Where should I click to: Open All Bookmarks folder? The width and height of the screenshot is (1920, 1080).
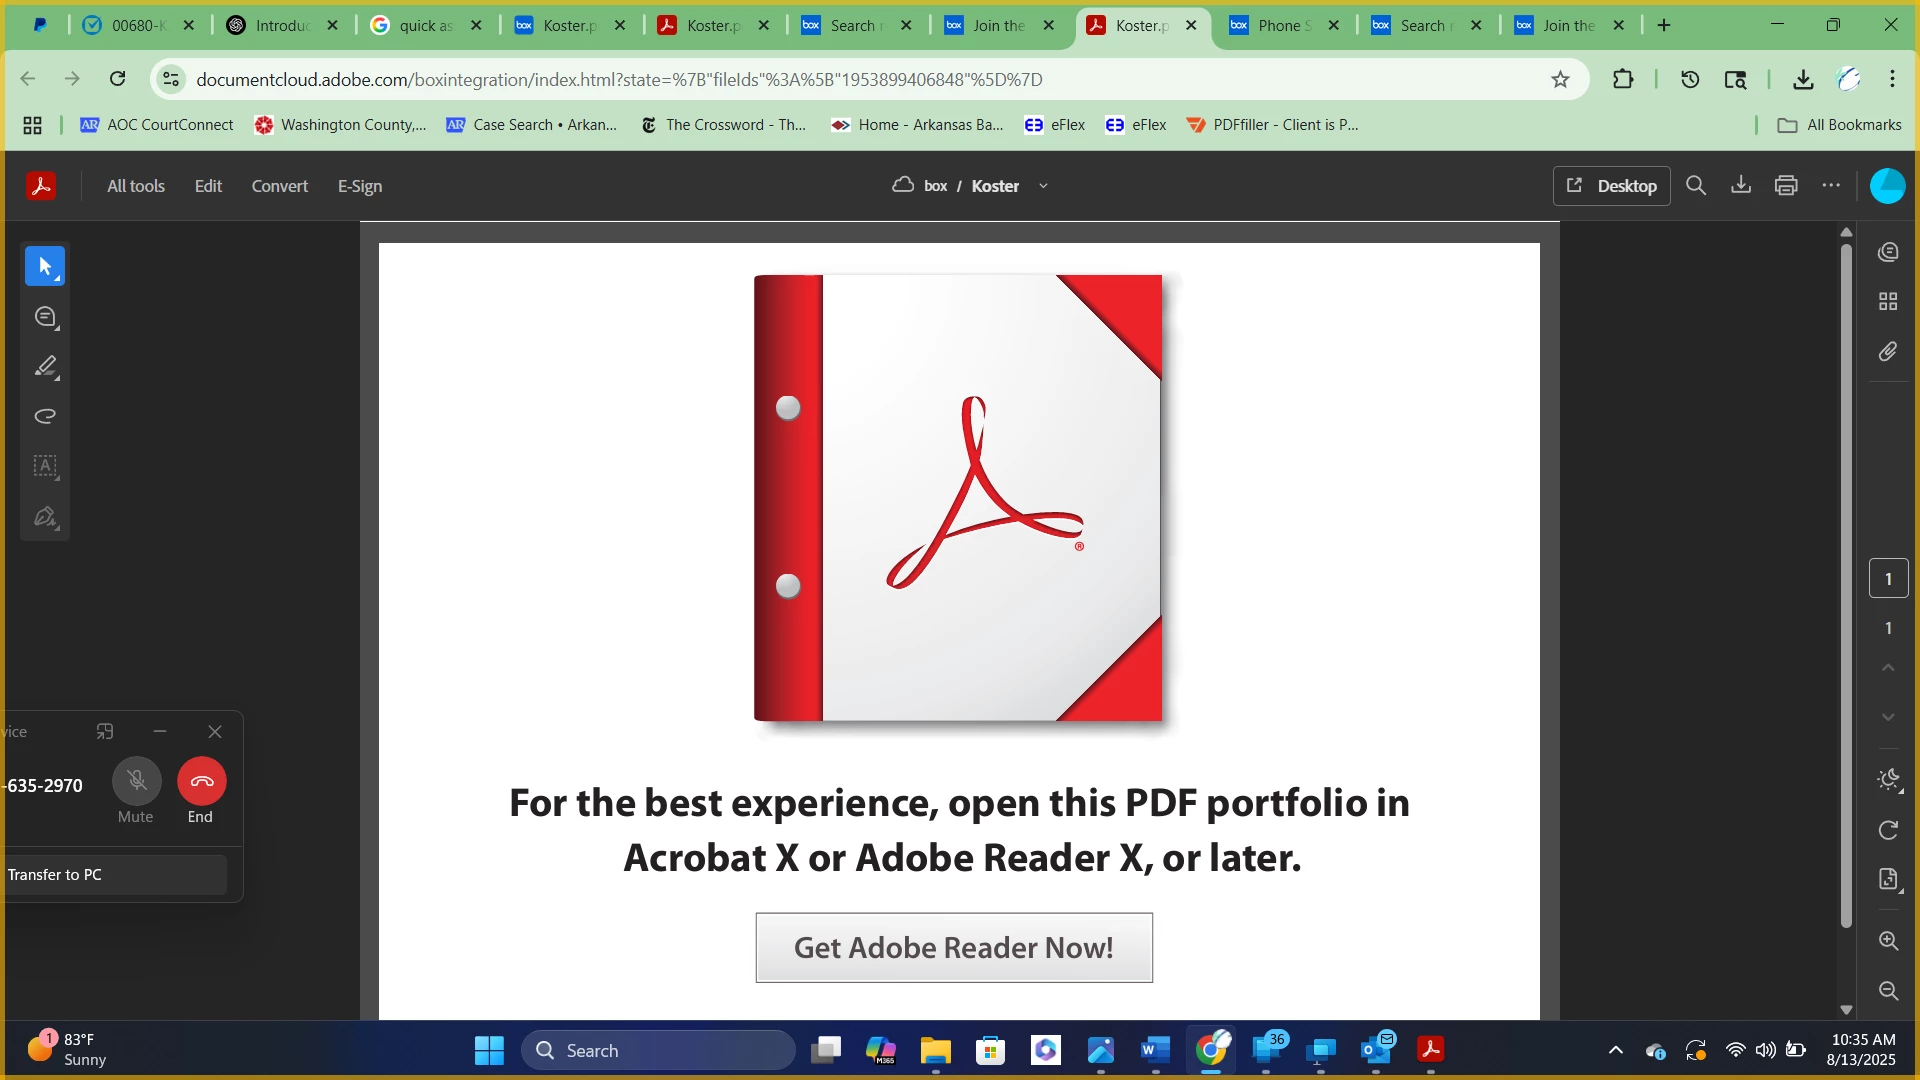tap(1840, 125)
